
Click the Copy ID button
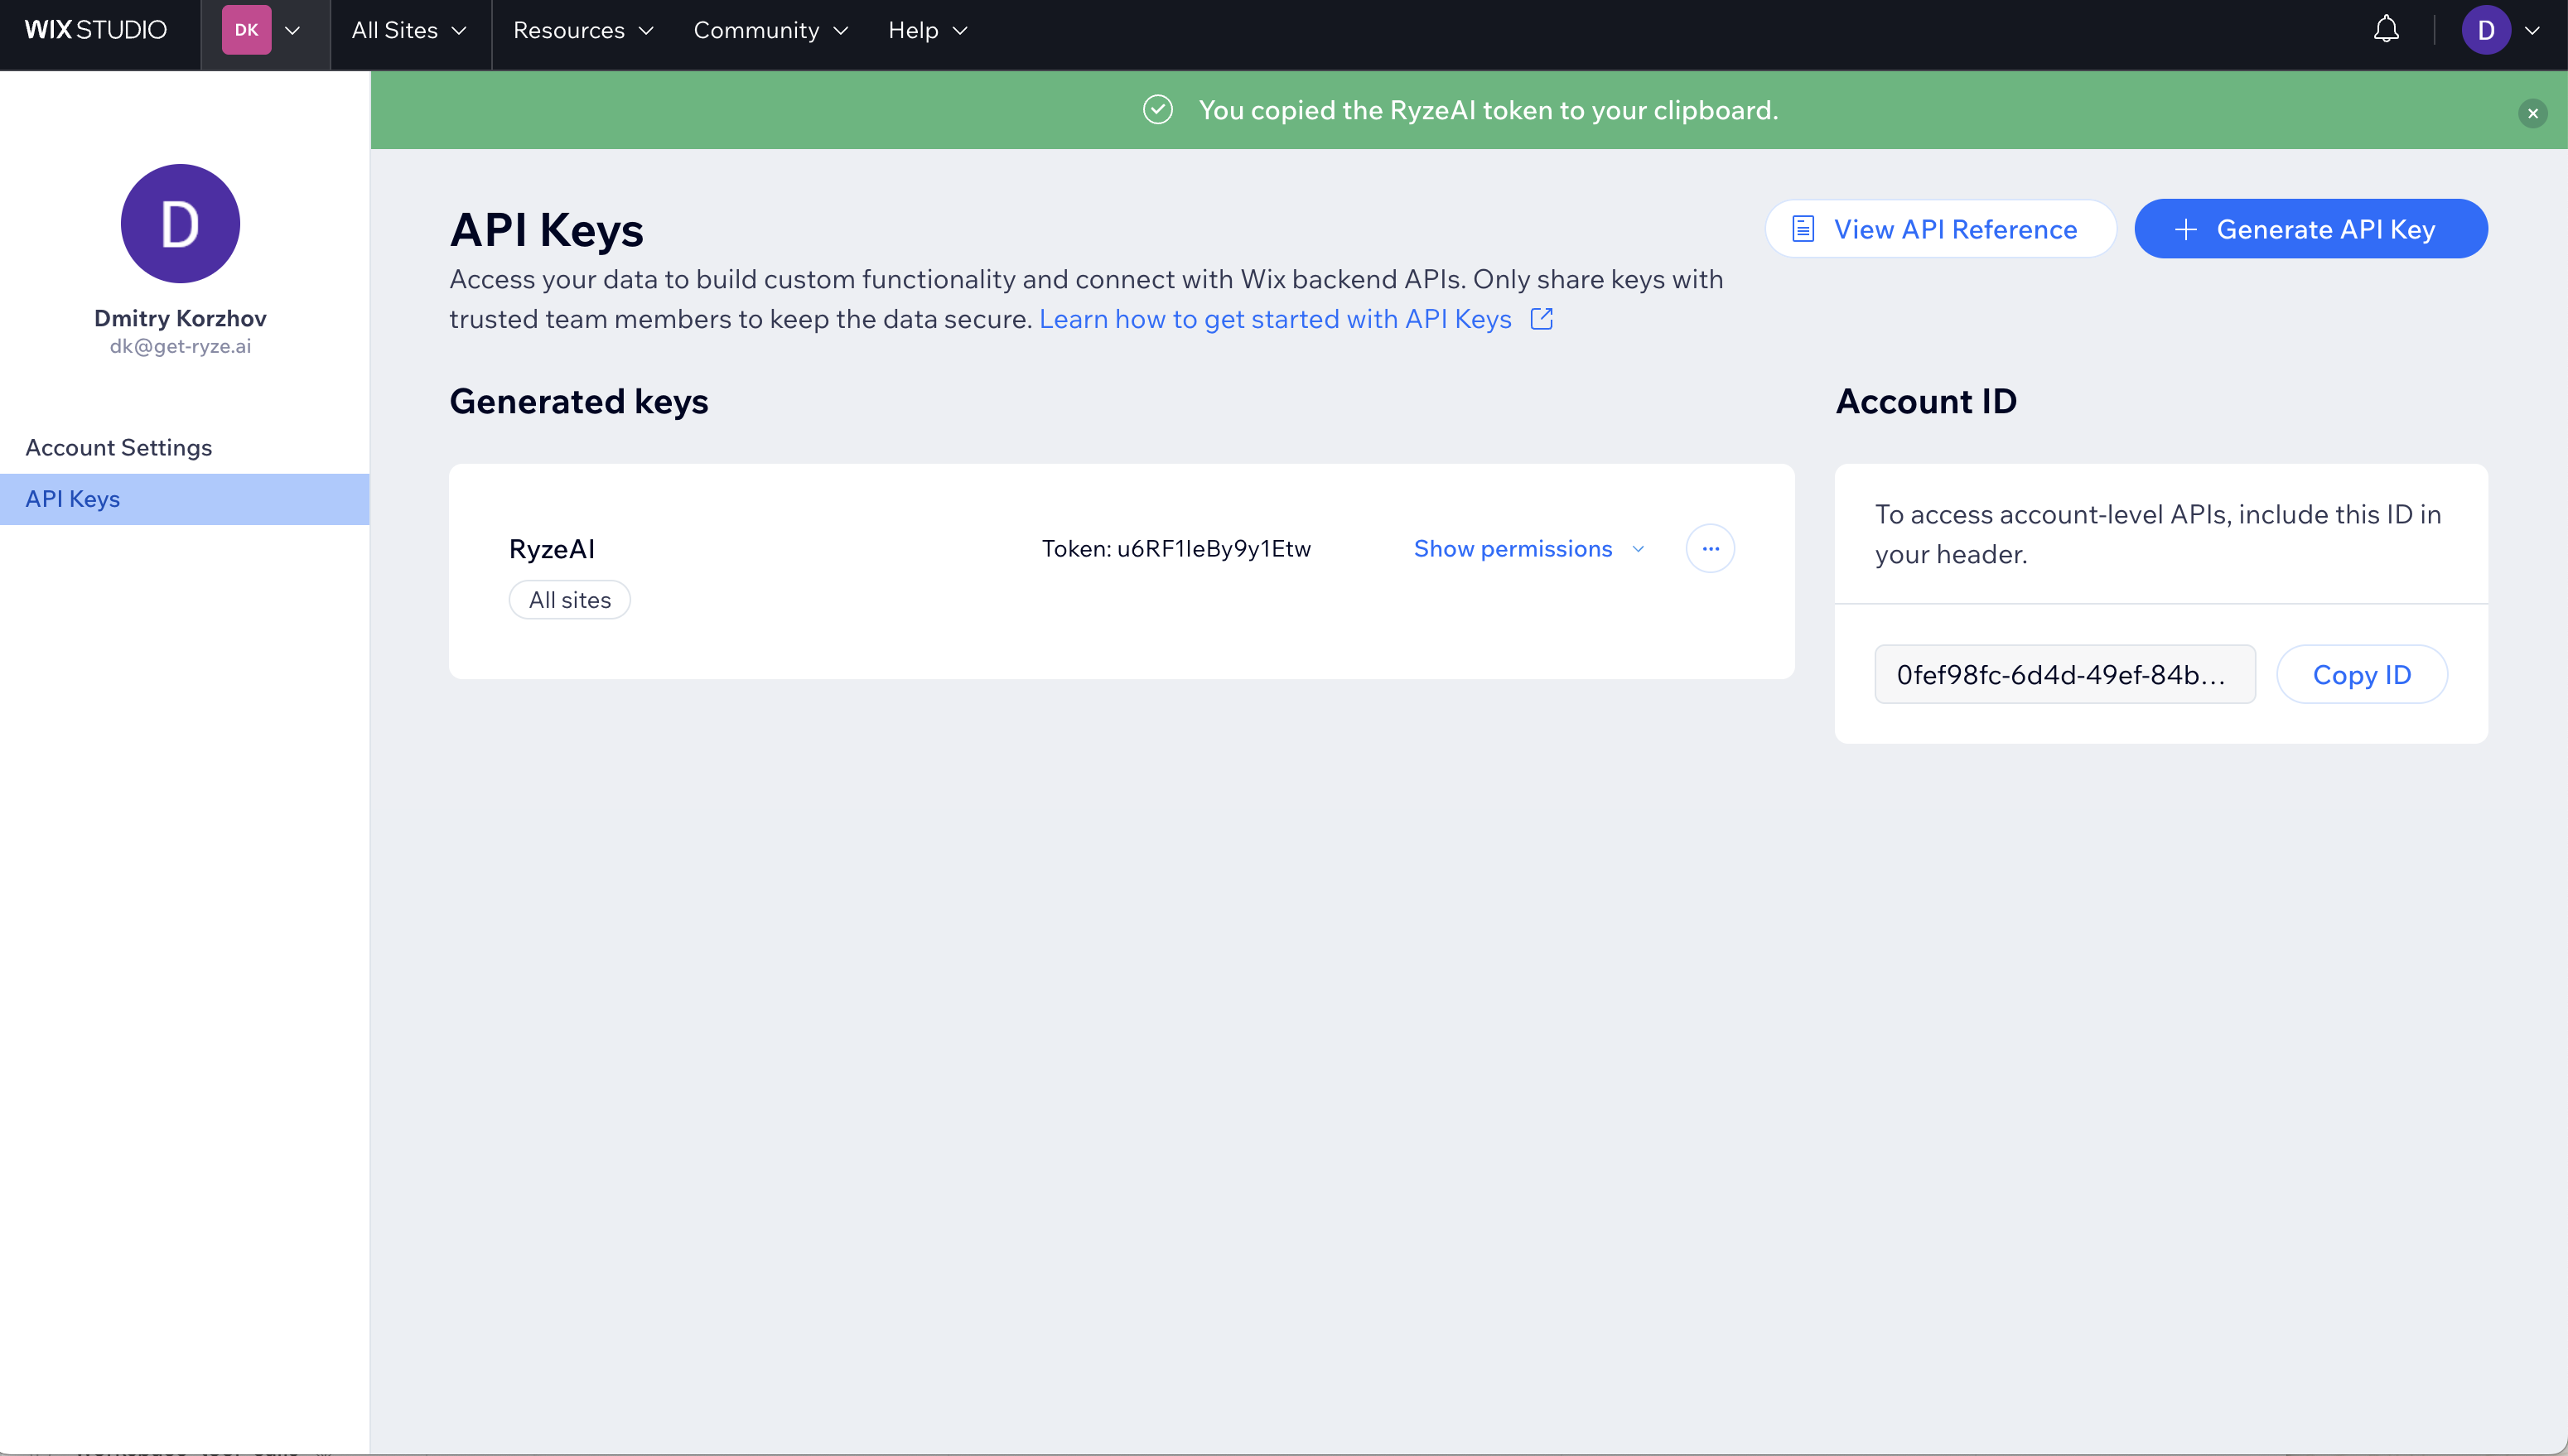click(2362, 674)
